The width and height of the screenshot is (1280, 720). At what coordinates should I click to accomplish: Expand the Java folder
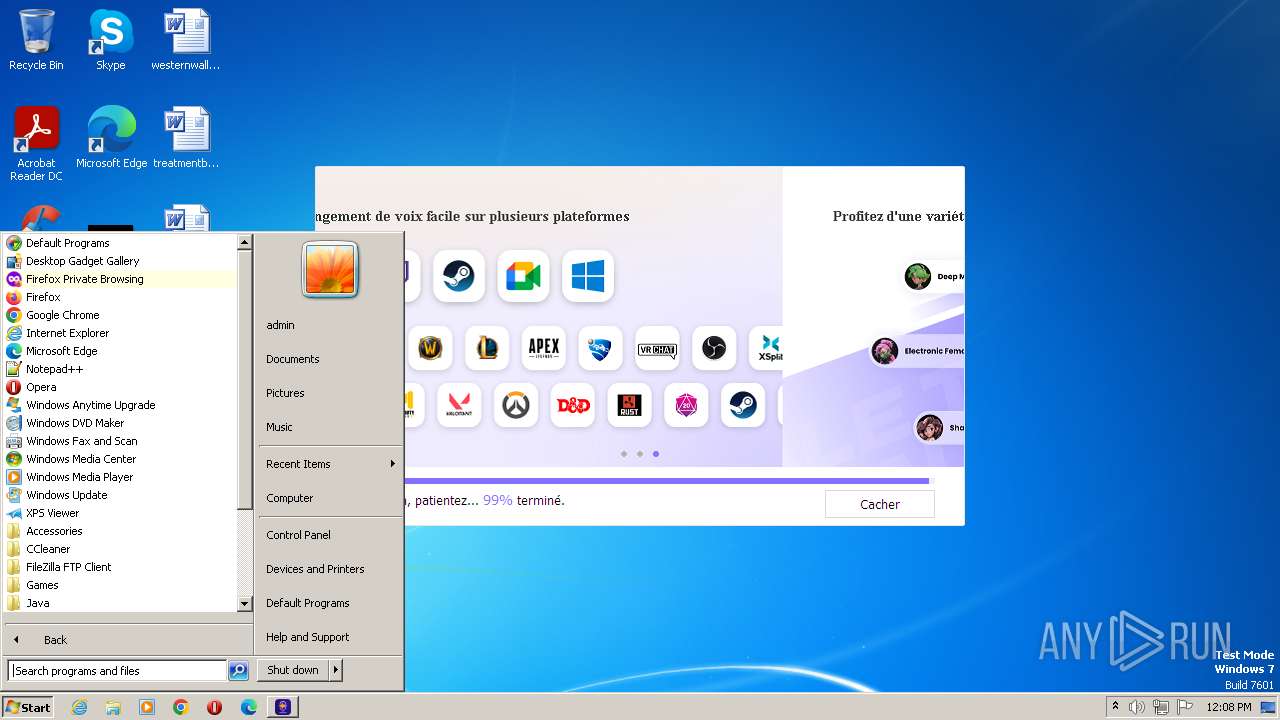120,603
